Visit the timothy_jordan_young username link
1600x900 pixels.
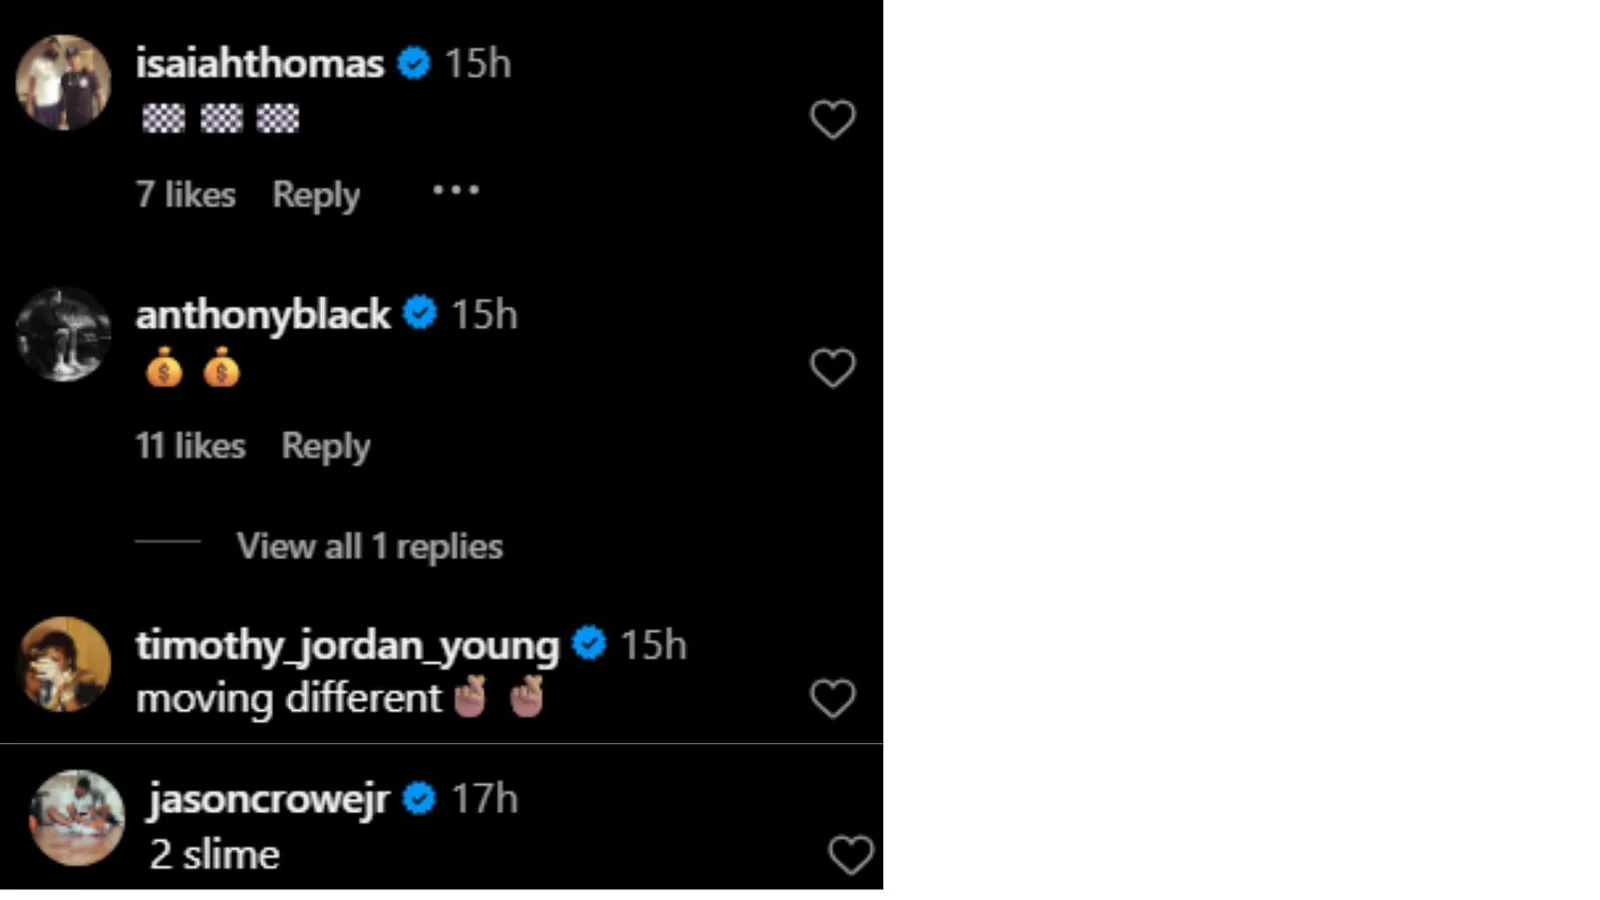(x=347, y=645)
